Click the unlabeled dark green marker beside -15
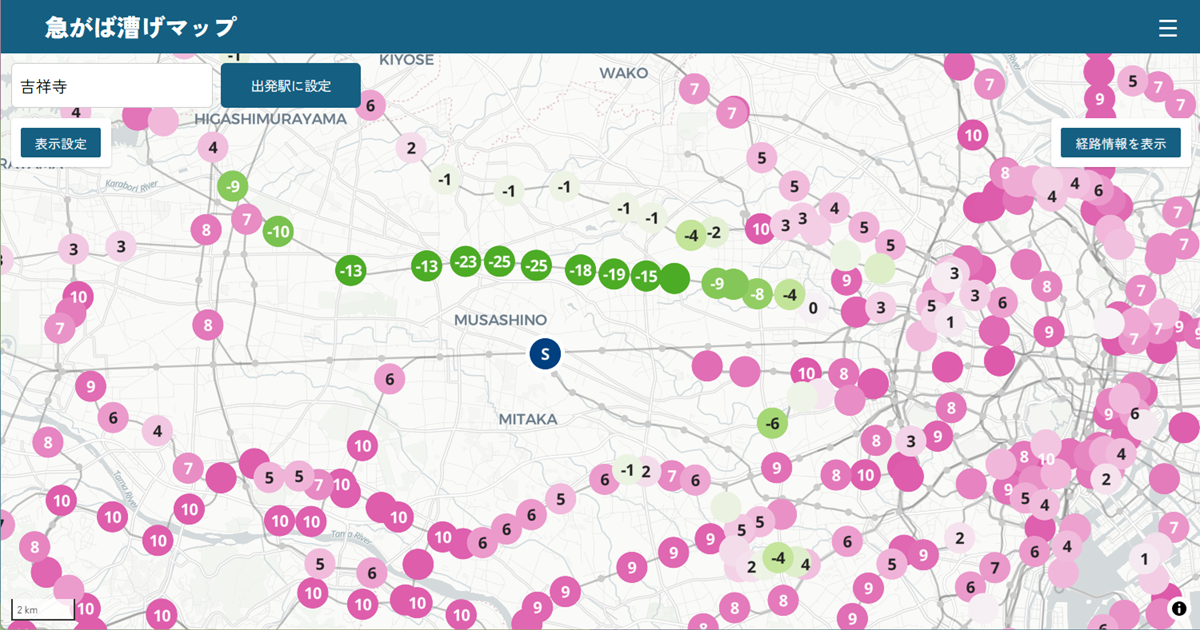 [675, 278]
